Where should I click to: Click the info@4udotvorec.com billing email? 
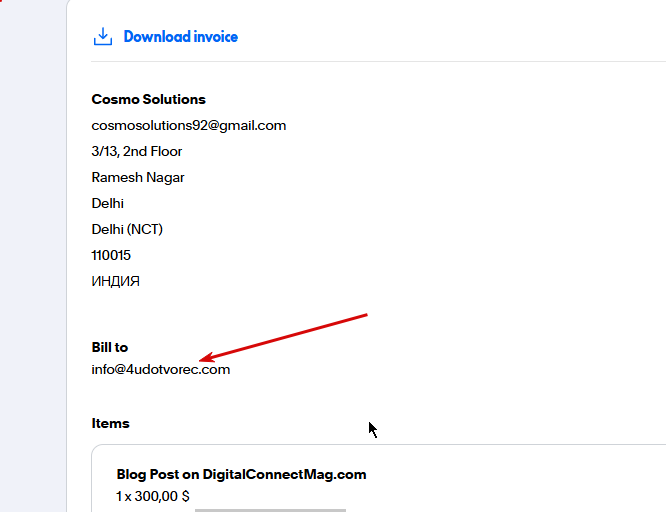pyautogui.click(x=160, y=369)
